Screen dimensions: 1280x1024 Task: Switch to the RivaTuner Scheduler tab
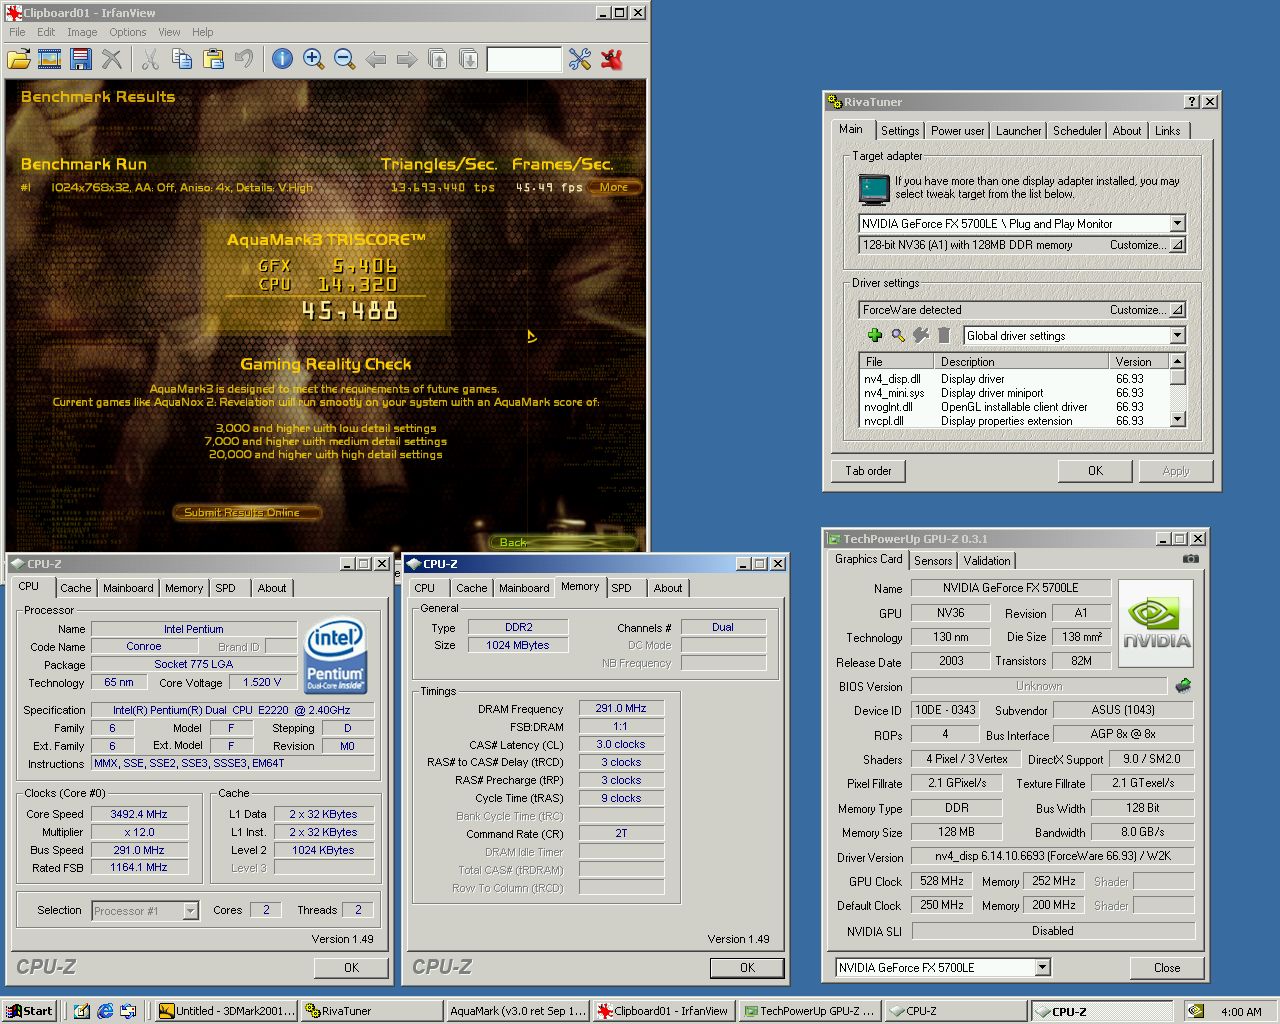point(1077,131)
